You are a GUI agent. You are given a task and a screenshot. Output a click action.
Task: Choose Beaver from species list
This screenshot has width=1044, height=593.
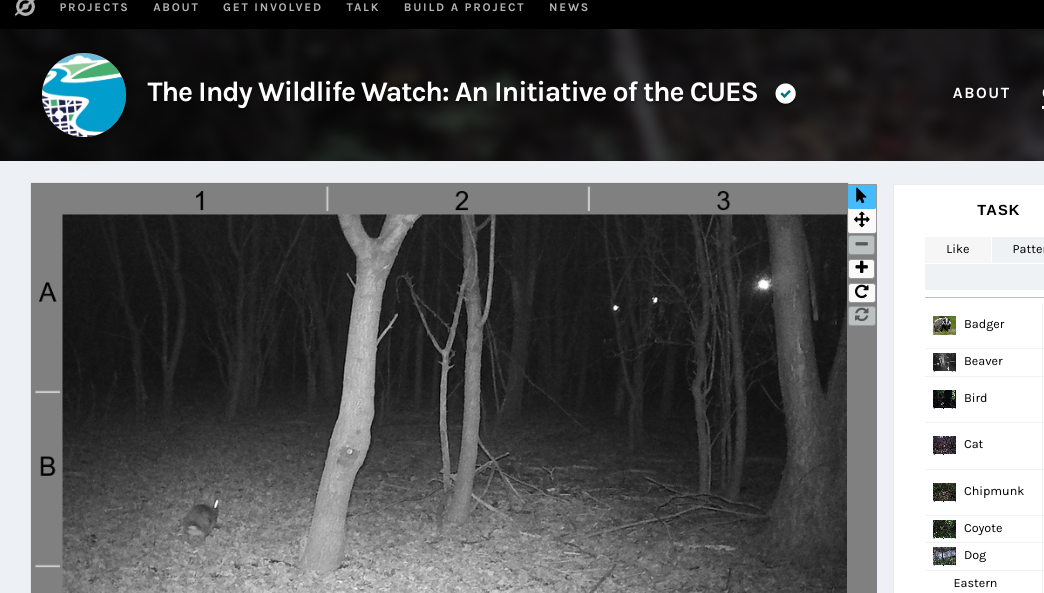pos(984,361)
